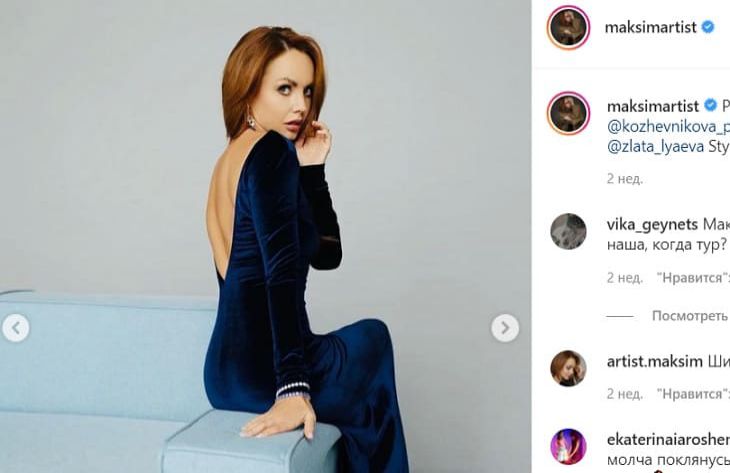
Task: Click the maksimartist avatar beside the caption
Action: point(568,113)
